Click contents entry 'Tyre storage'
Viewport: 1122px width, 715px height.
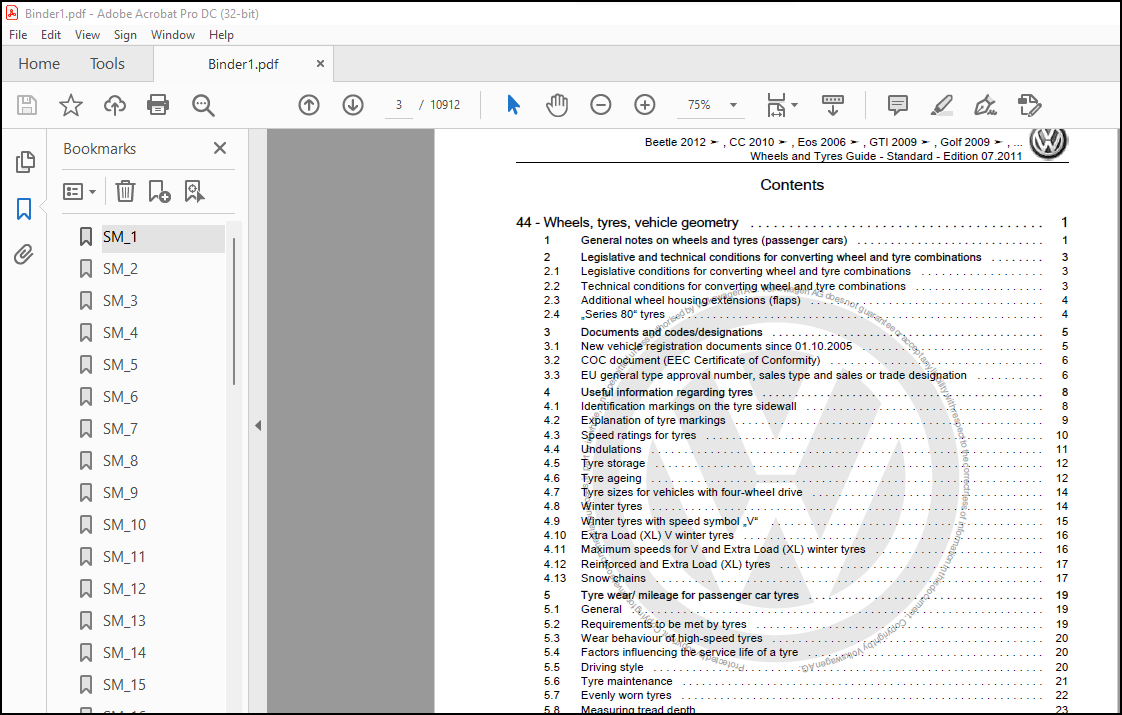[613, 464]
